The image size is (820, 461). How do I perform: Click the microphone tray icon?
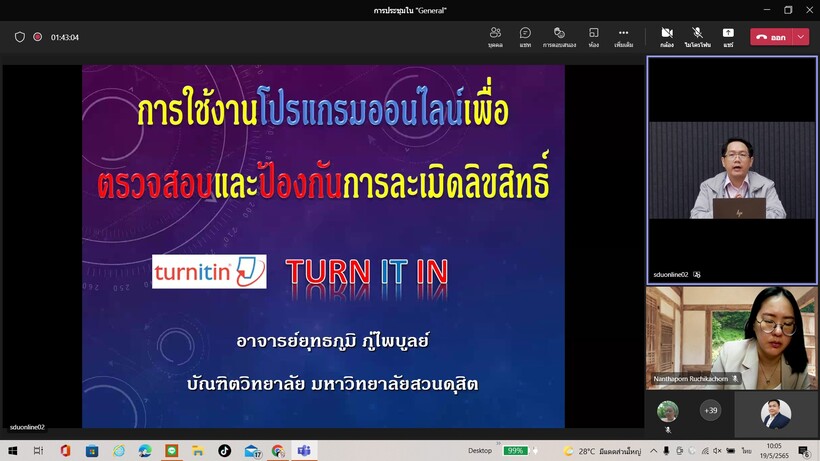click(666, 451)
